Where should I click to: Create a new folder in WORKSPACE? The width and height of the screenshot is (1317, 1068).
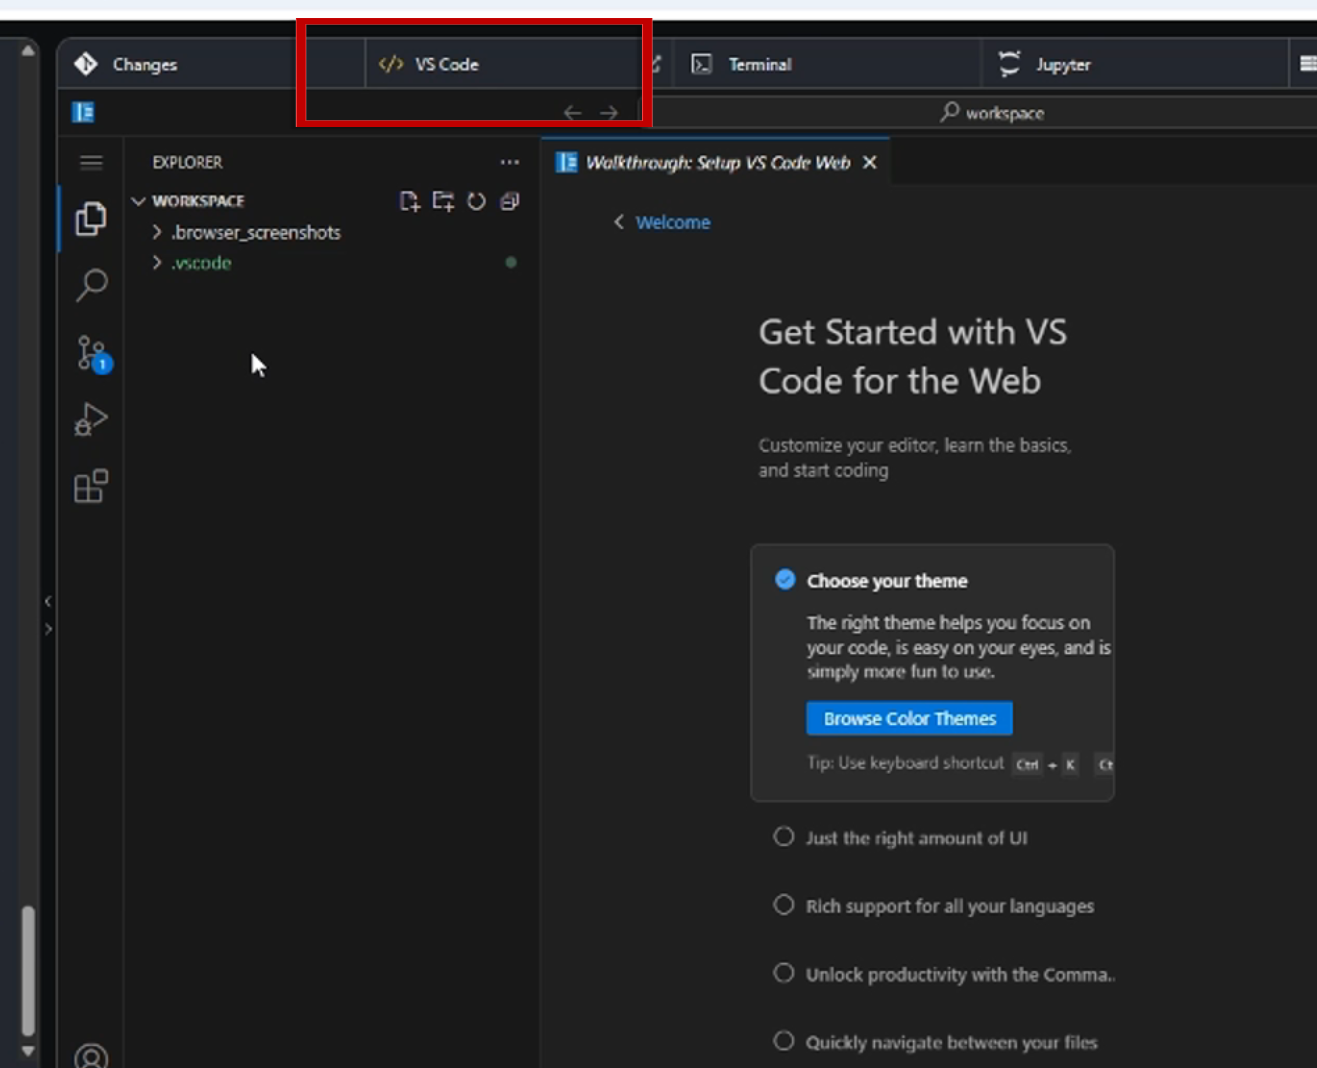click(x=443, y=201)
